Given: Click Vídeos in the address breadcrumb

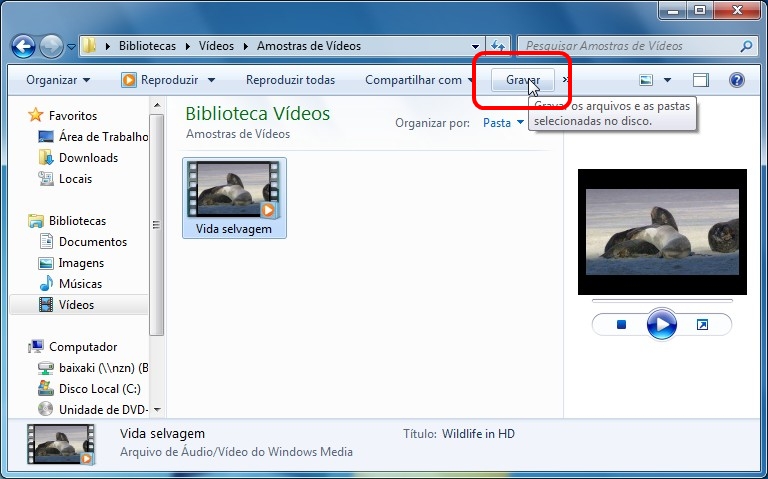Looking at the screenshot, I should pos(216,46).
